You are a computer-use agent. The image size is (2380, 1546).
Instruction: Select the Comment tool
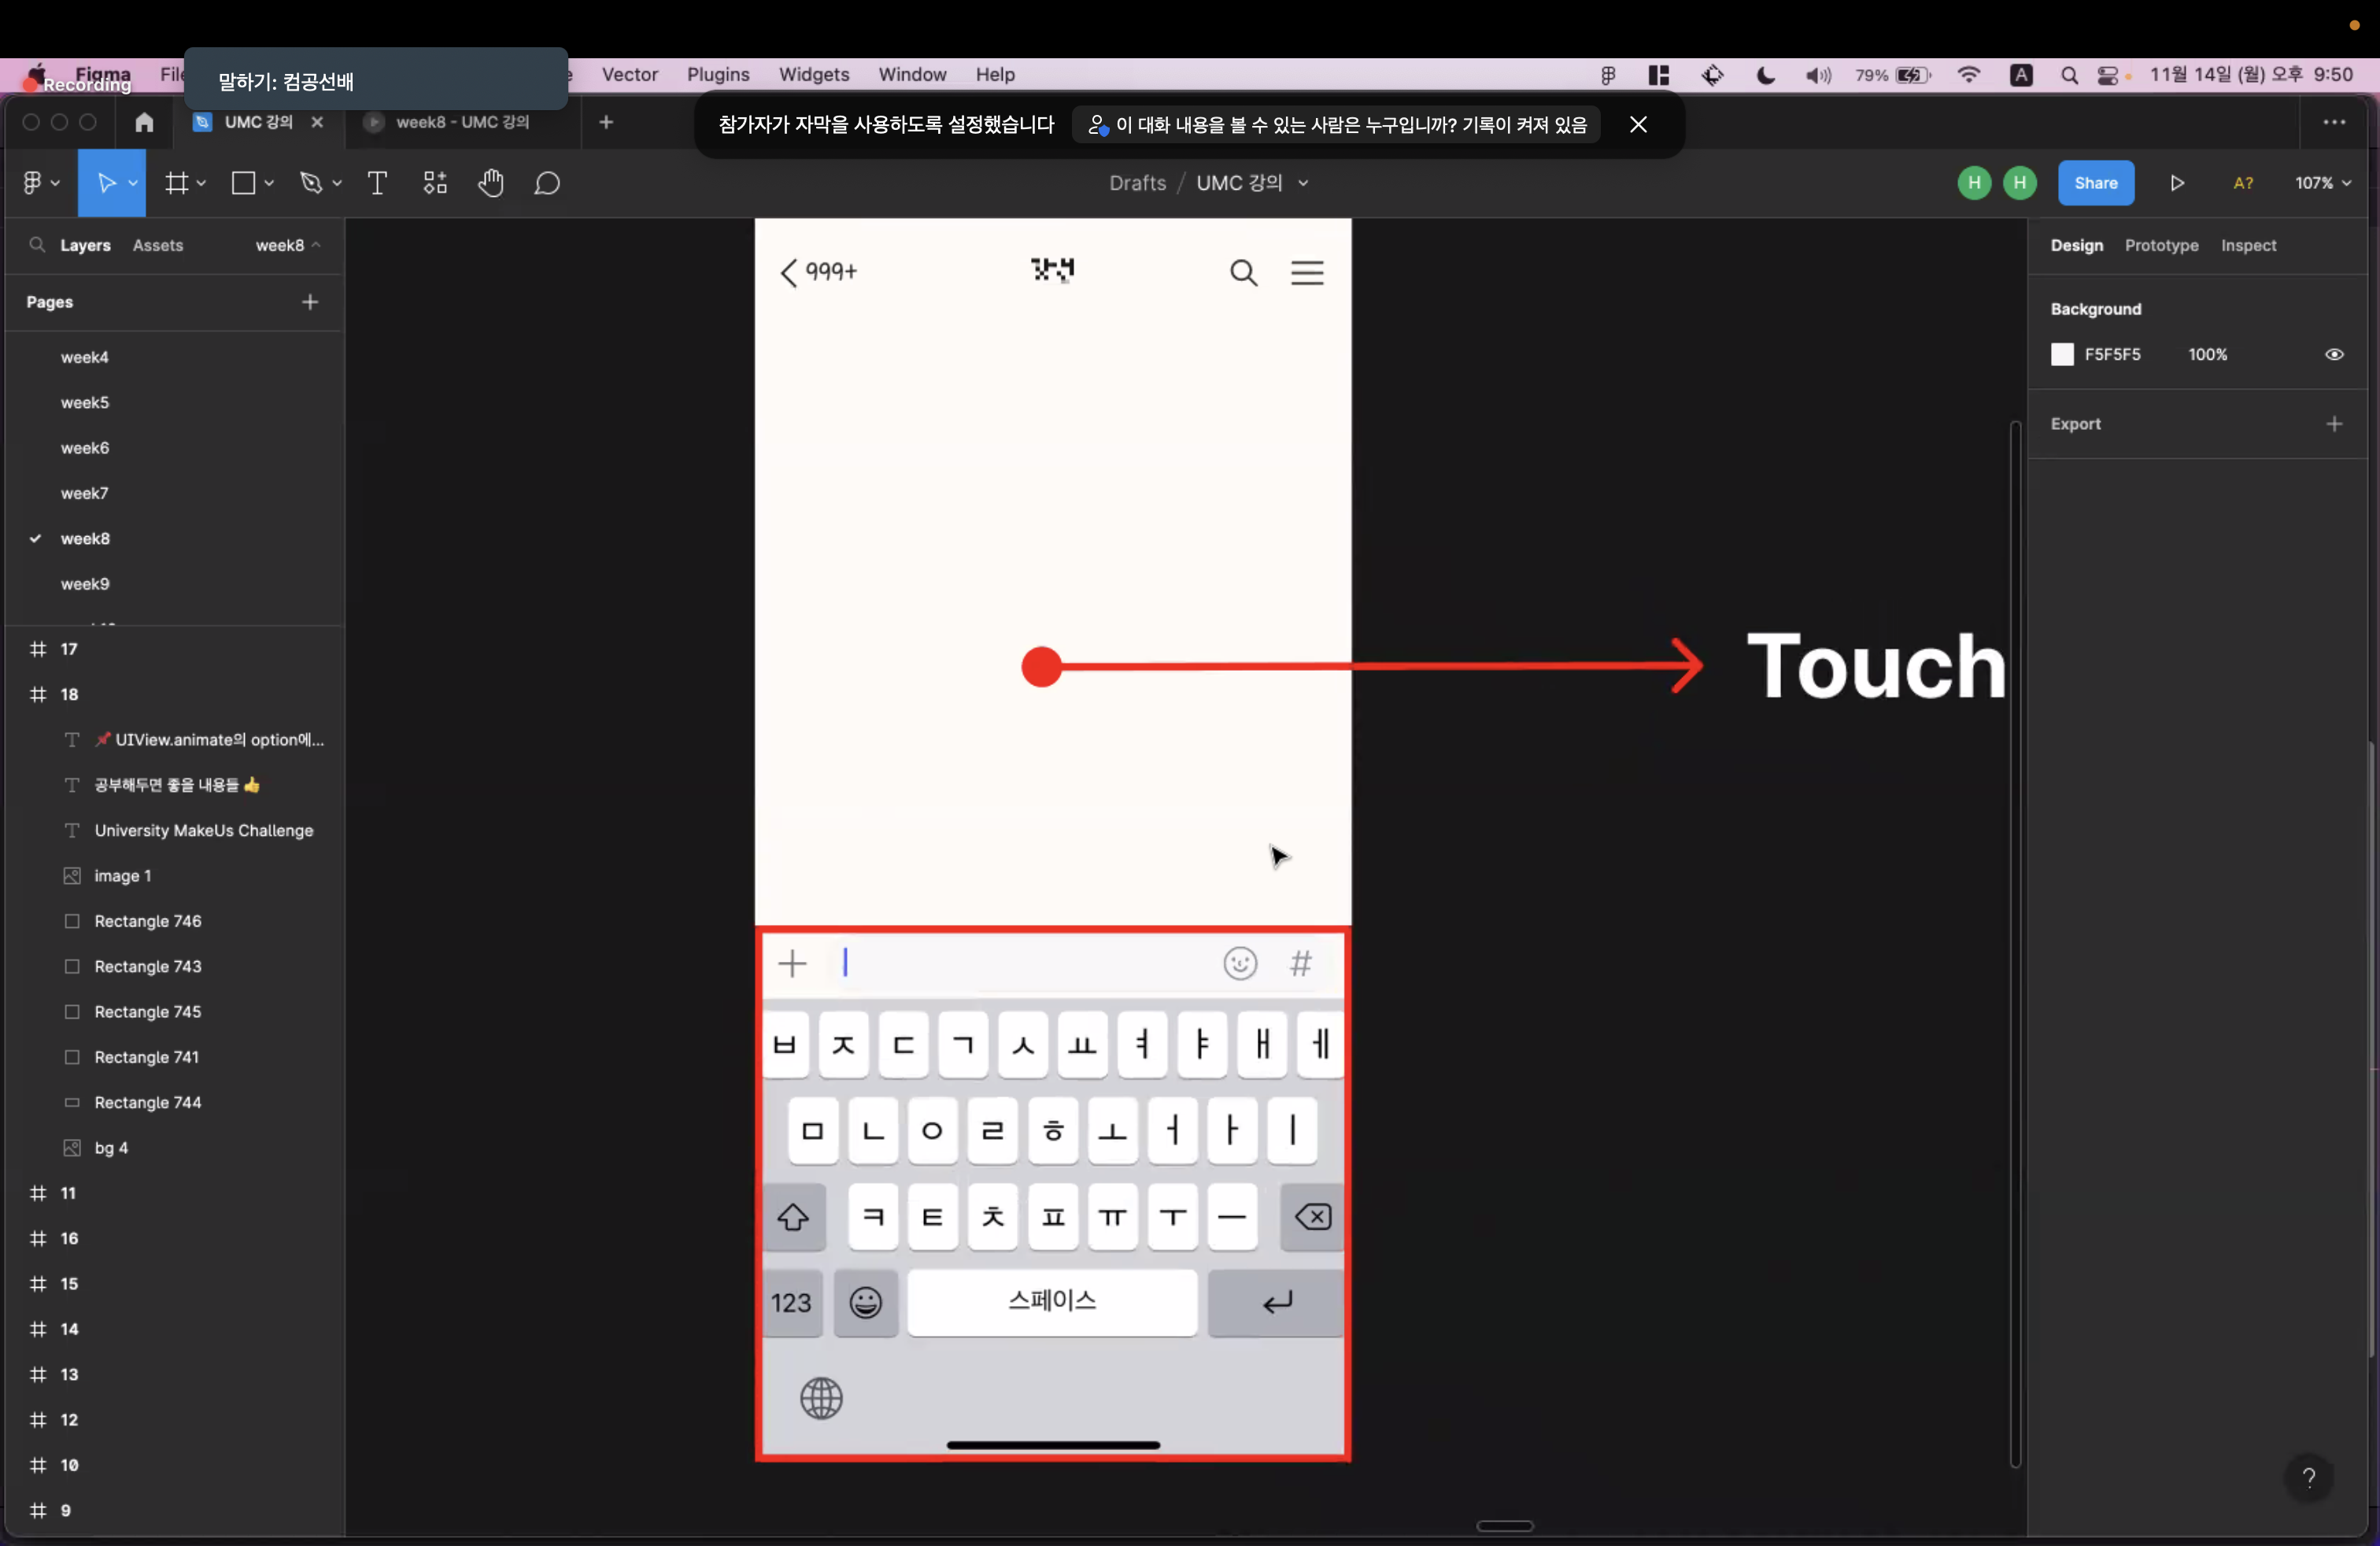tap(547, 183)
